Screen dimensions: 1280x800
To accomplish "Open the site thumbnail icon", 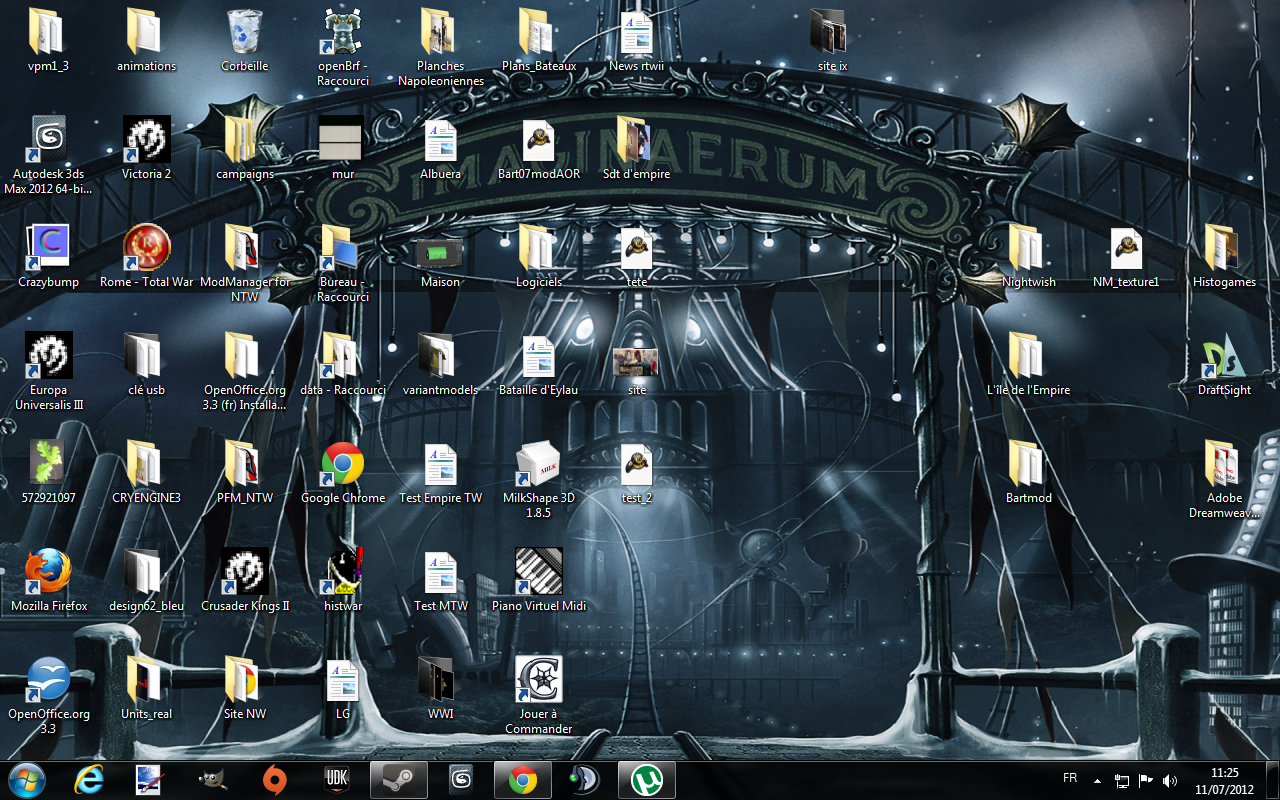I will (637, 363).
